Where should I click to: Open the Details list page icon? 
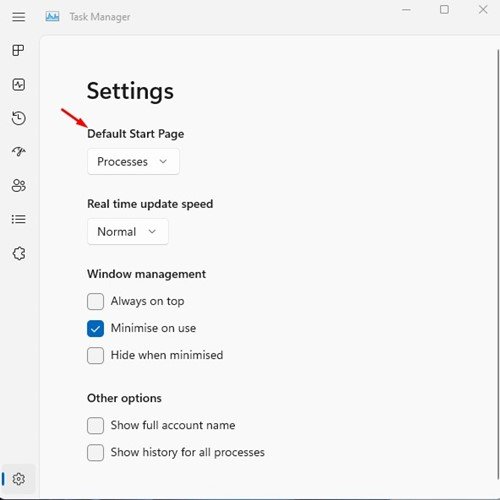pyautogui.click(x=19, y=219)
